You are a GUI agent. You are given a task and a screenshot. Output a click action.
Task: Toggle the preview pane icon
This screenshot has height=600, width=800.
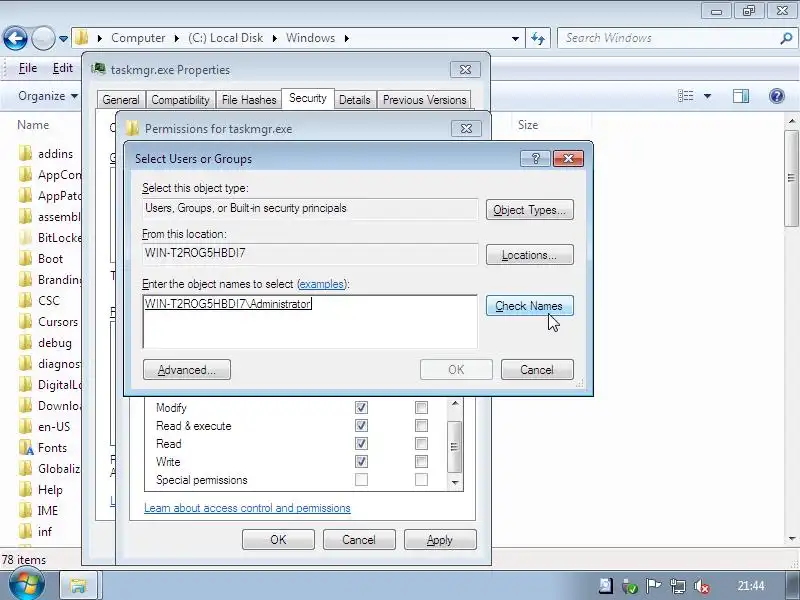741,96
